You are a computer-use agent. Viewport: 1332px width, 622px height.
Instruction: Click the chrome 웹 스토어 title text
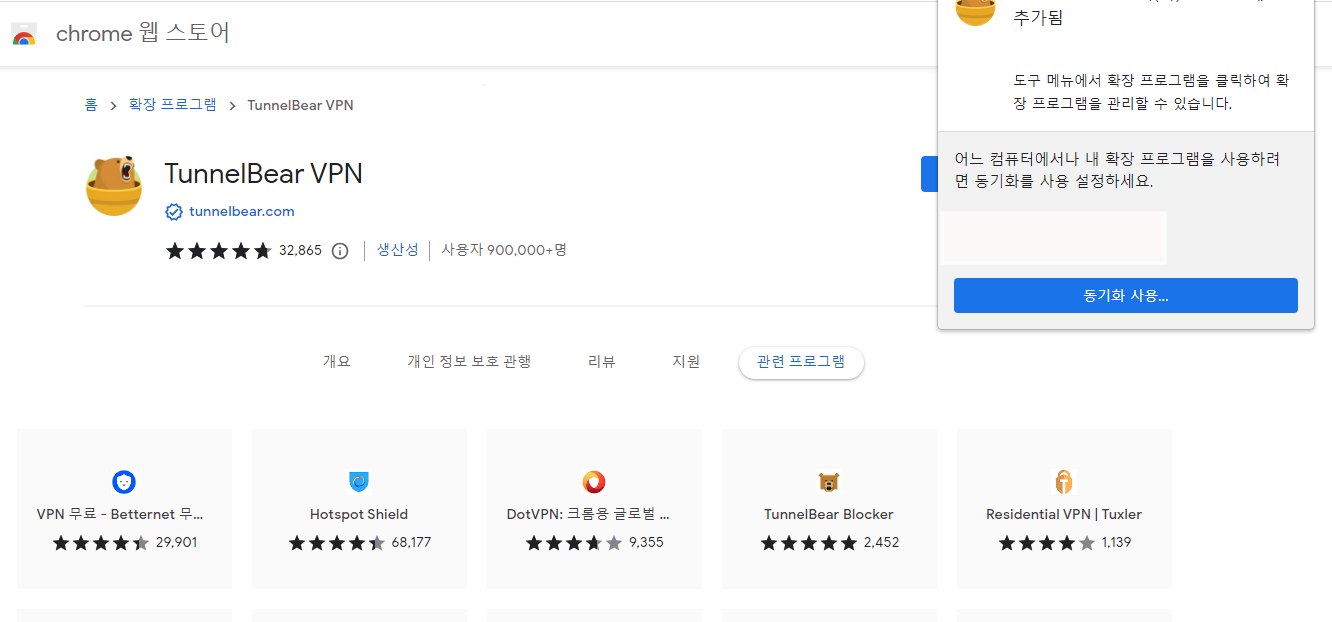pyautogui.click(x=143, y=34)
